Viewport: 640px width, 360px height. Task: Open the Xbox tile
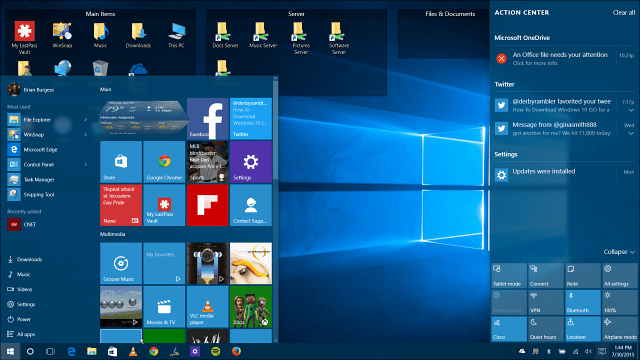click(251, 307)
